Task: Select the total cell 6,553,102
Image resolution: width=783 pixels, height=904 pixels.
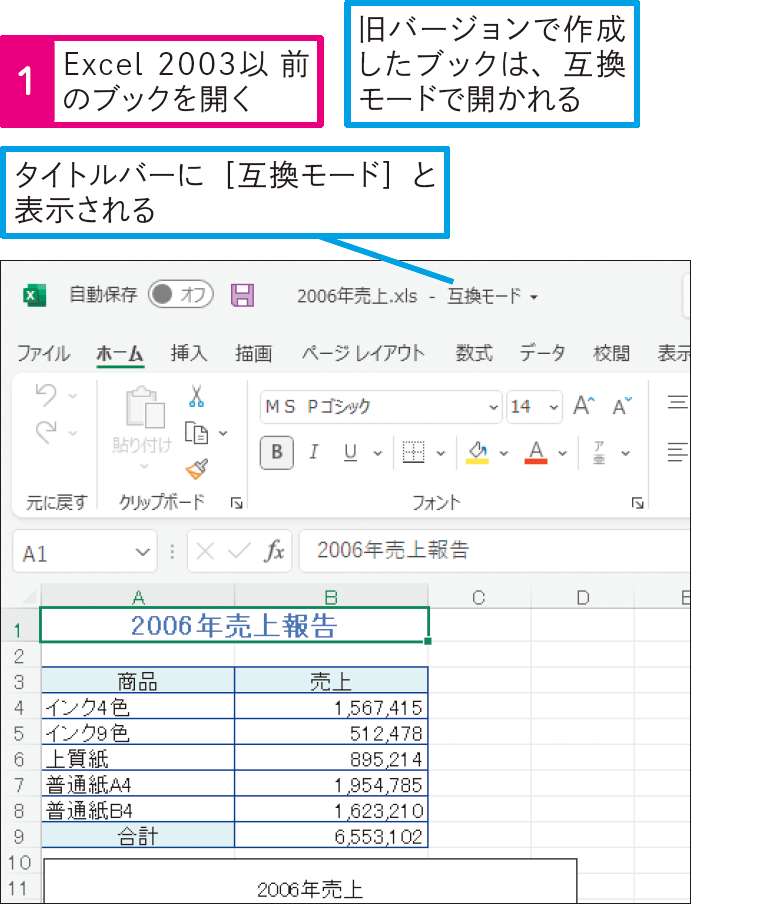Action: 331,836
